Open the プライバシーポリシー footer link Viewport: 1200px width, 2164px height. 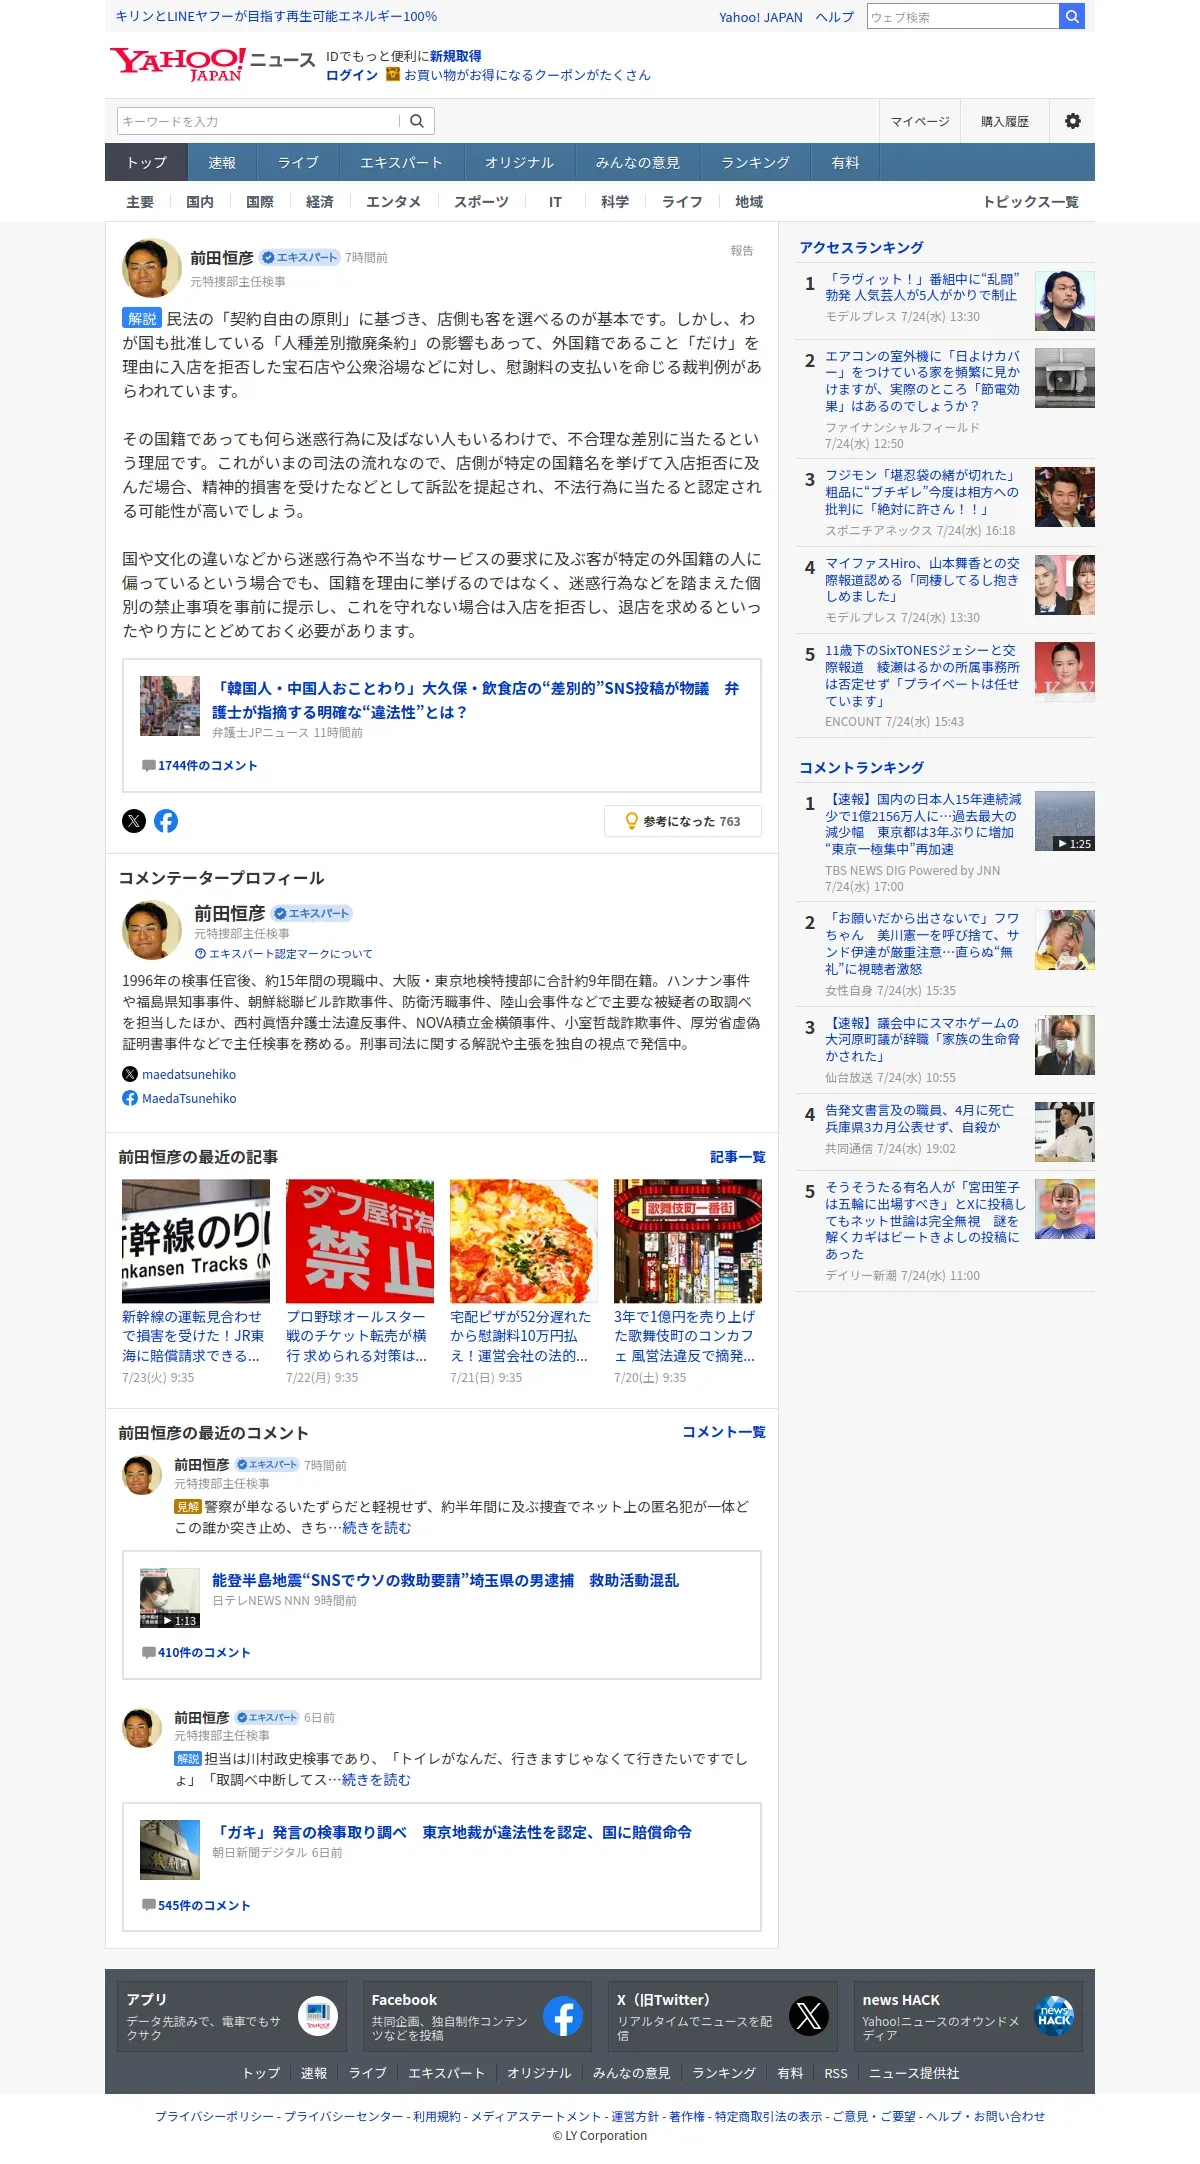[x=214, y=2116]
